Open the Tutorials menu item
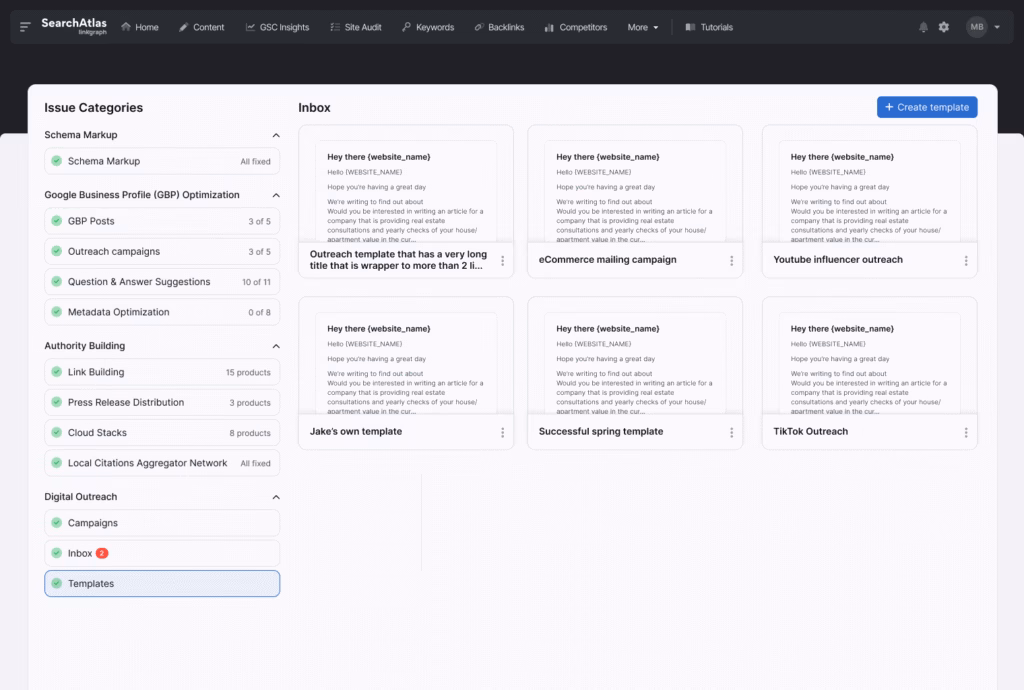Screen dimensions: 1024x690 coord(708,27)
